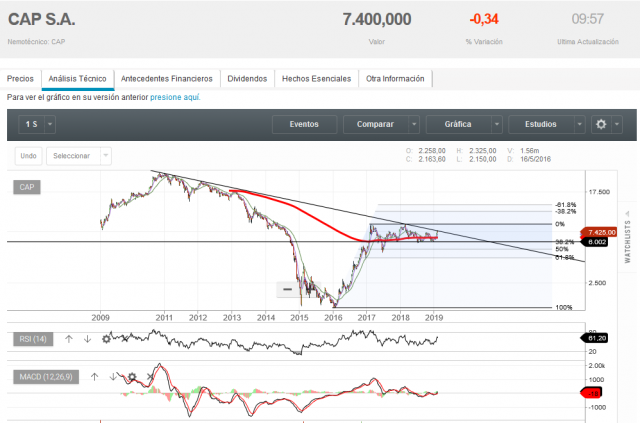Click the CAP series label
640x423 pixels.
[27, 187]
